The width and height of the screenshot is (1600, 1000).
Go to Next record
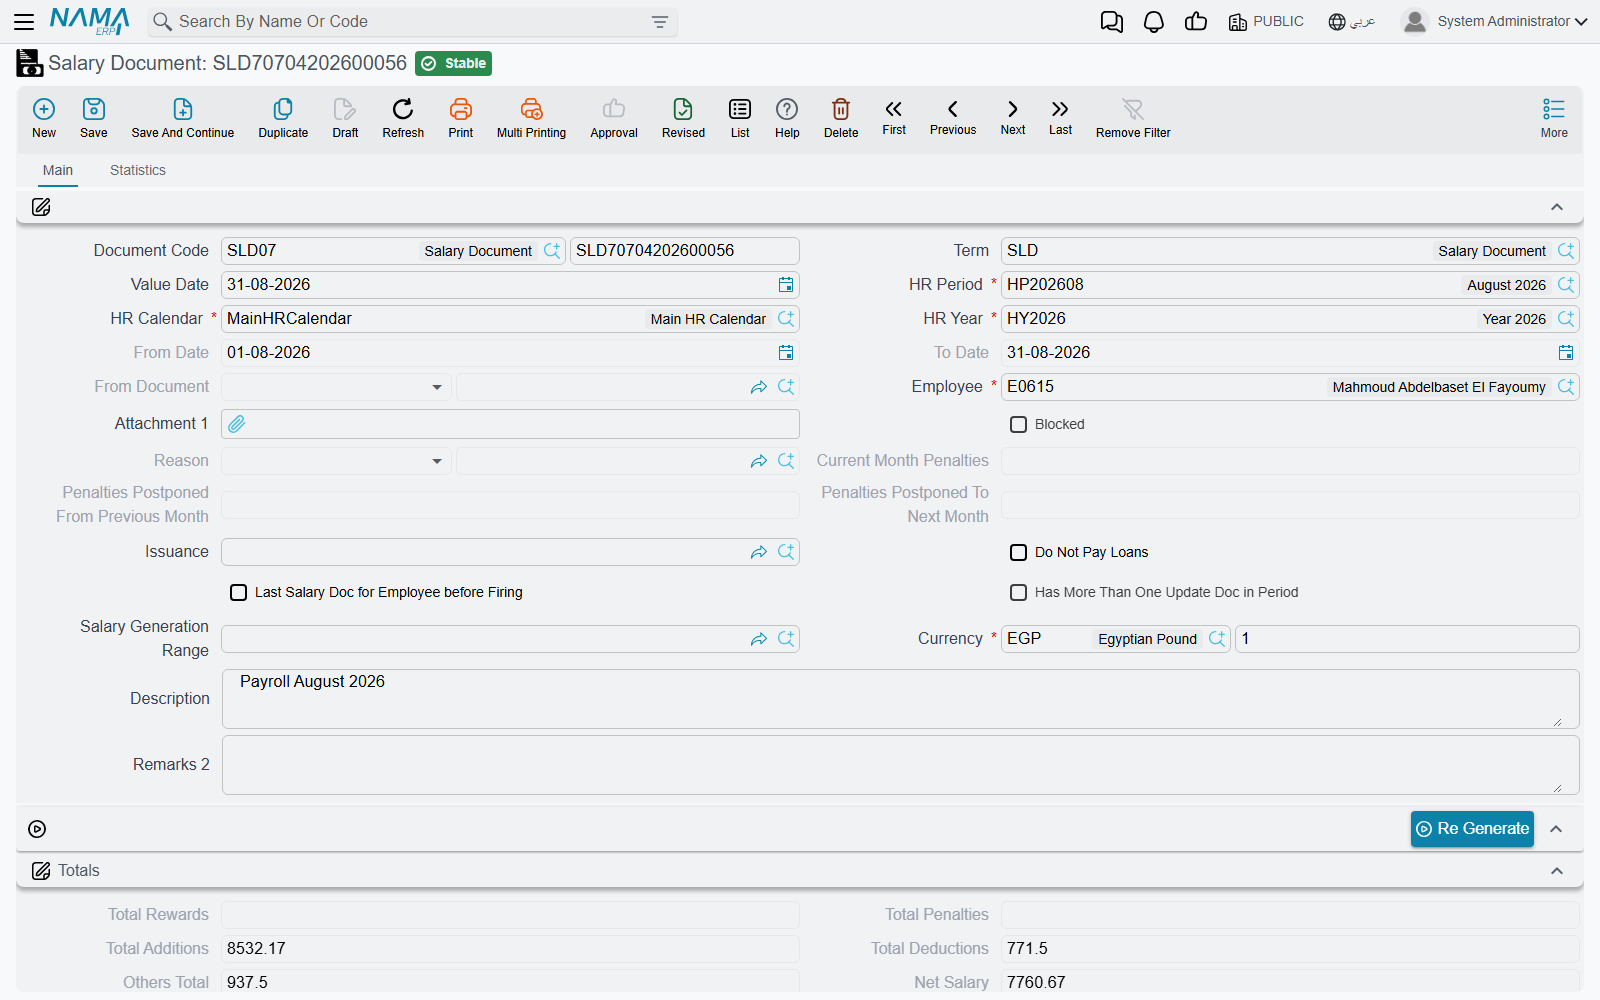[1013, 117]
